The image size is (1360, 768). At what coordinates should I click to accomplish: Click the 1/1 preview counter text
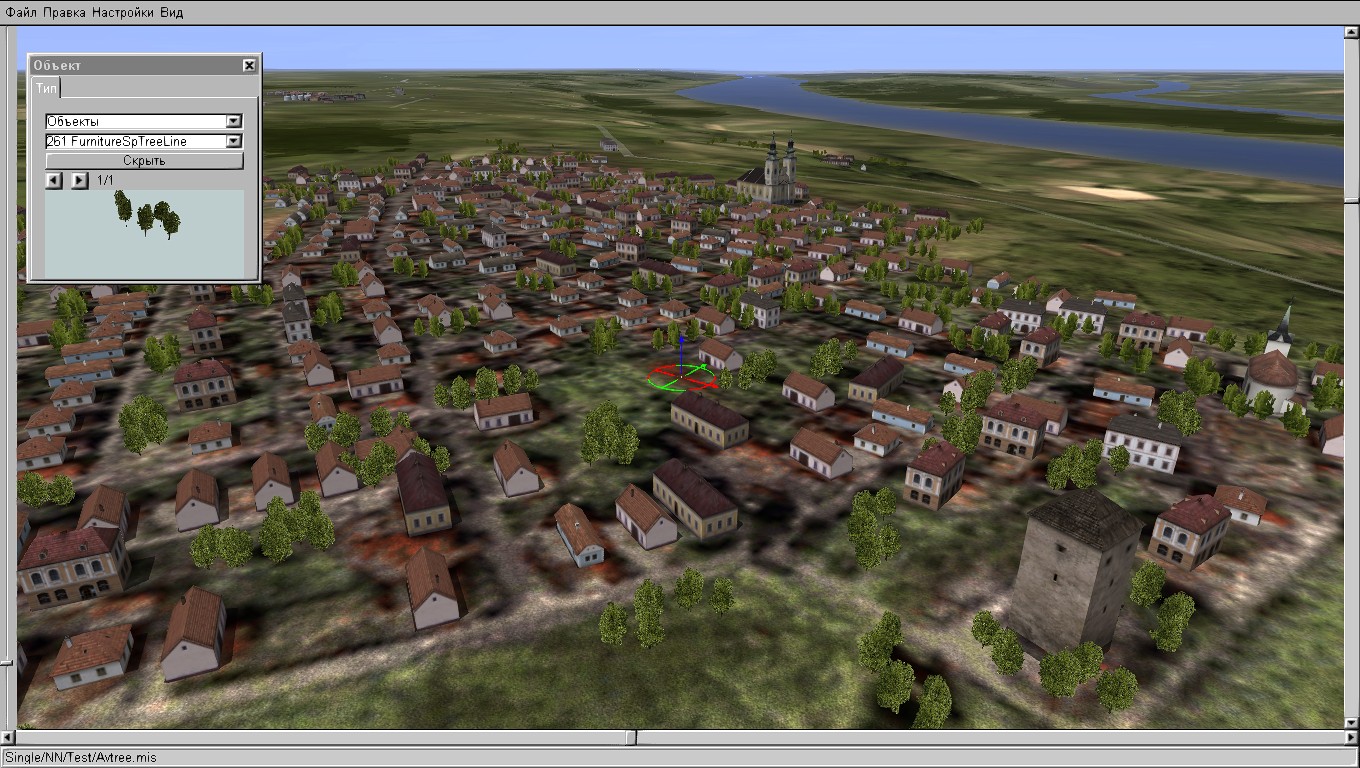coord(106,181)
